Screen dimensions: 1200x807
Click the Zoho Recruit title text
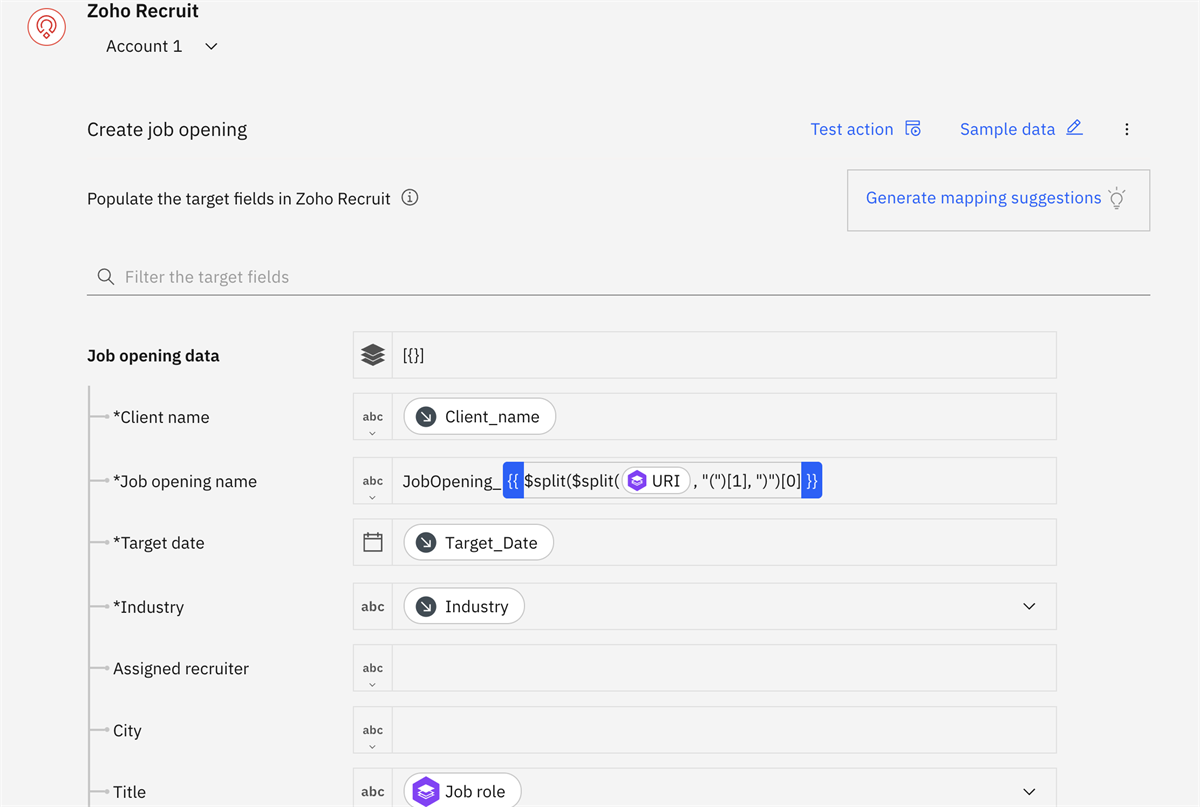click(143, 12)
